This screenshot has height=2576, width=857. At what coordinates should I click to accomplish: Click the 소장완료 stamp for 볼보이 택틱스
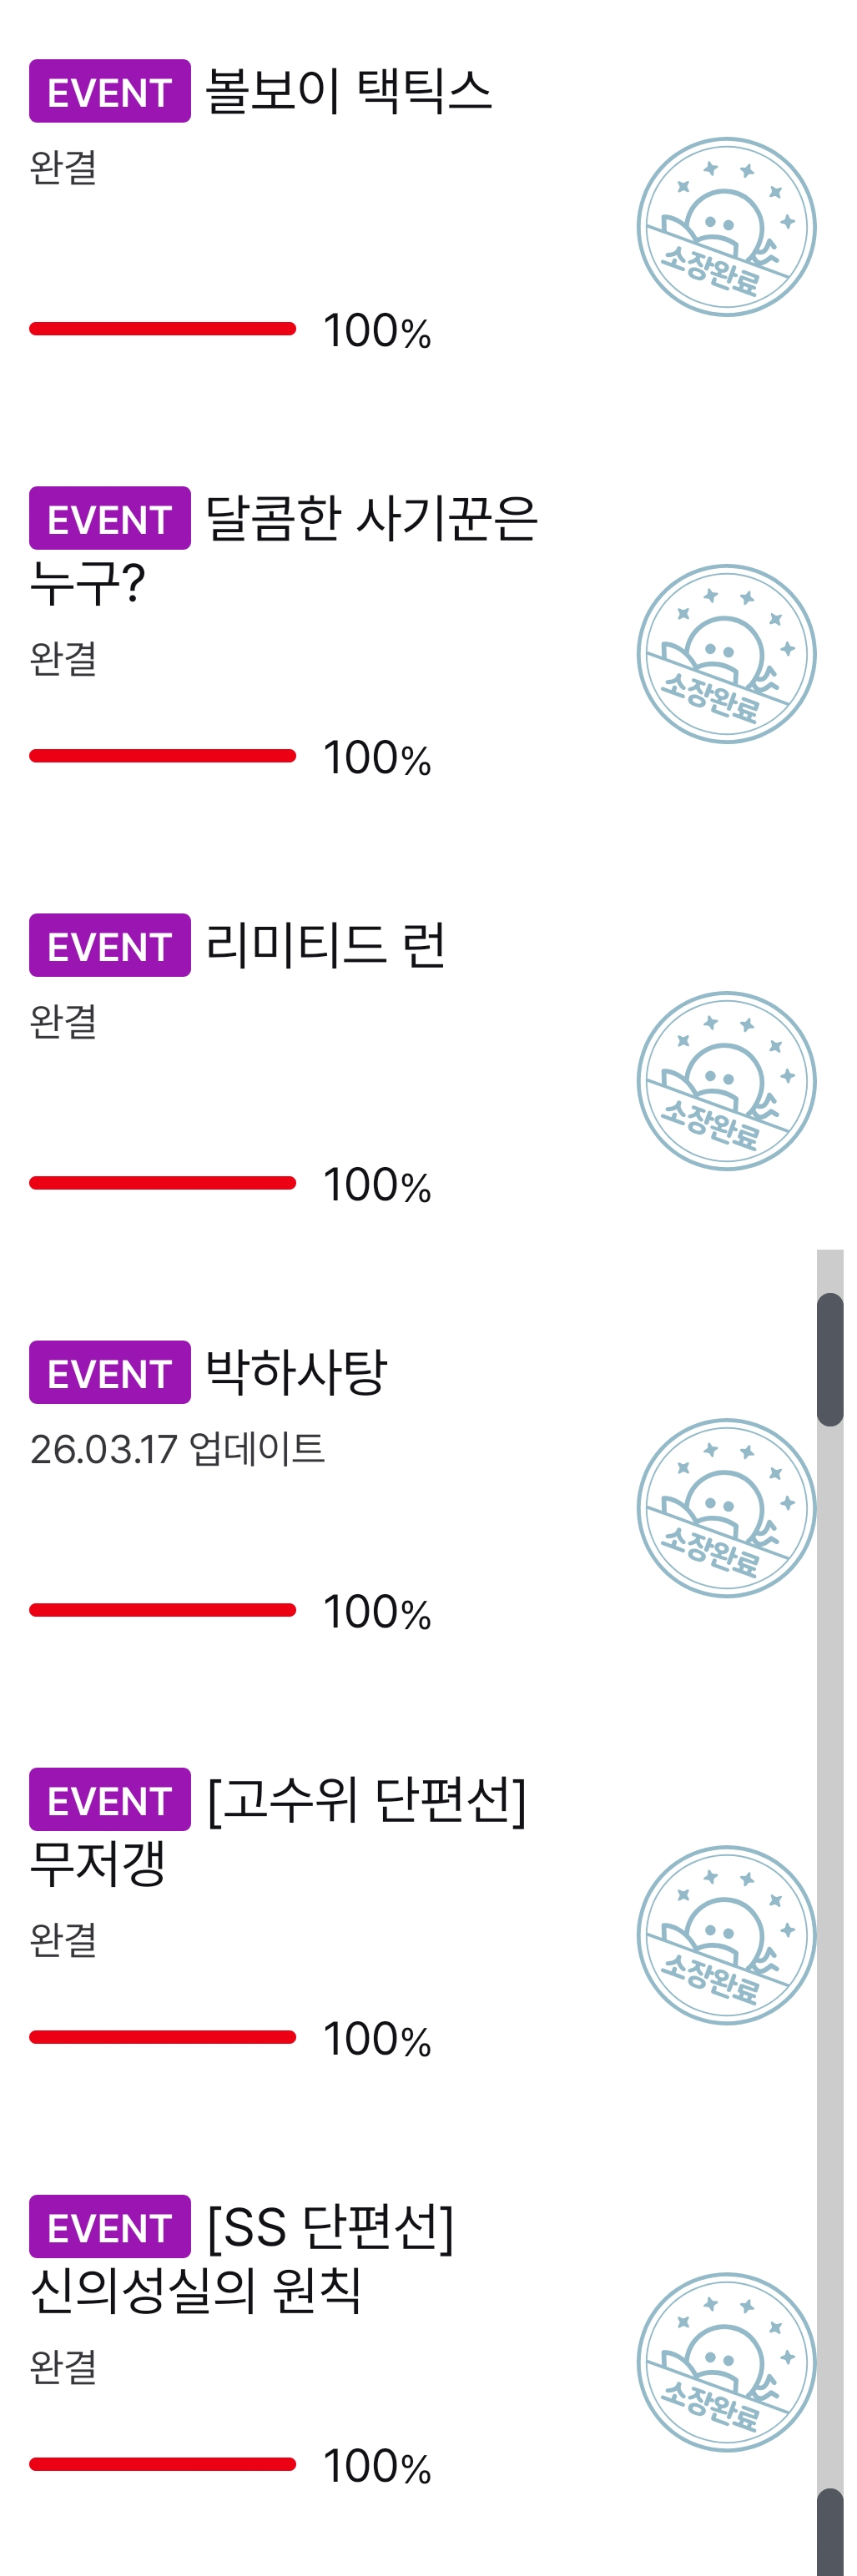726,227
